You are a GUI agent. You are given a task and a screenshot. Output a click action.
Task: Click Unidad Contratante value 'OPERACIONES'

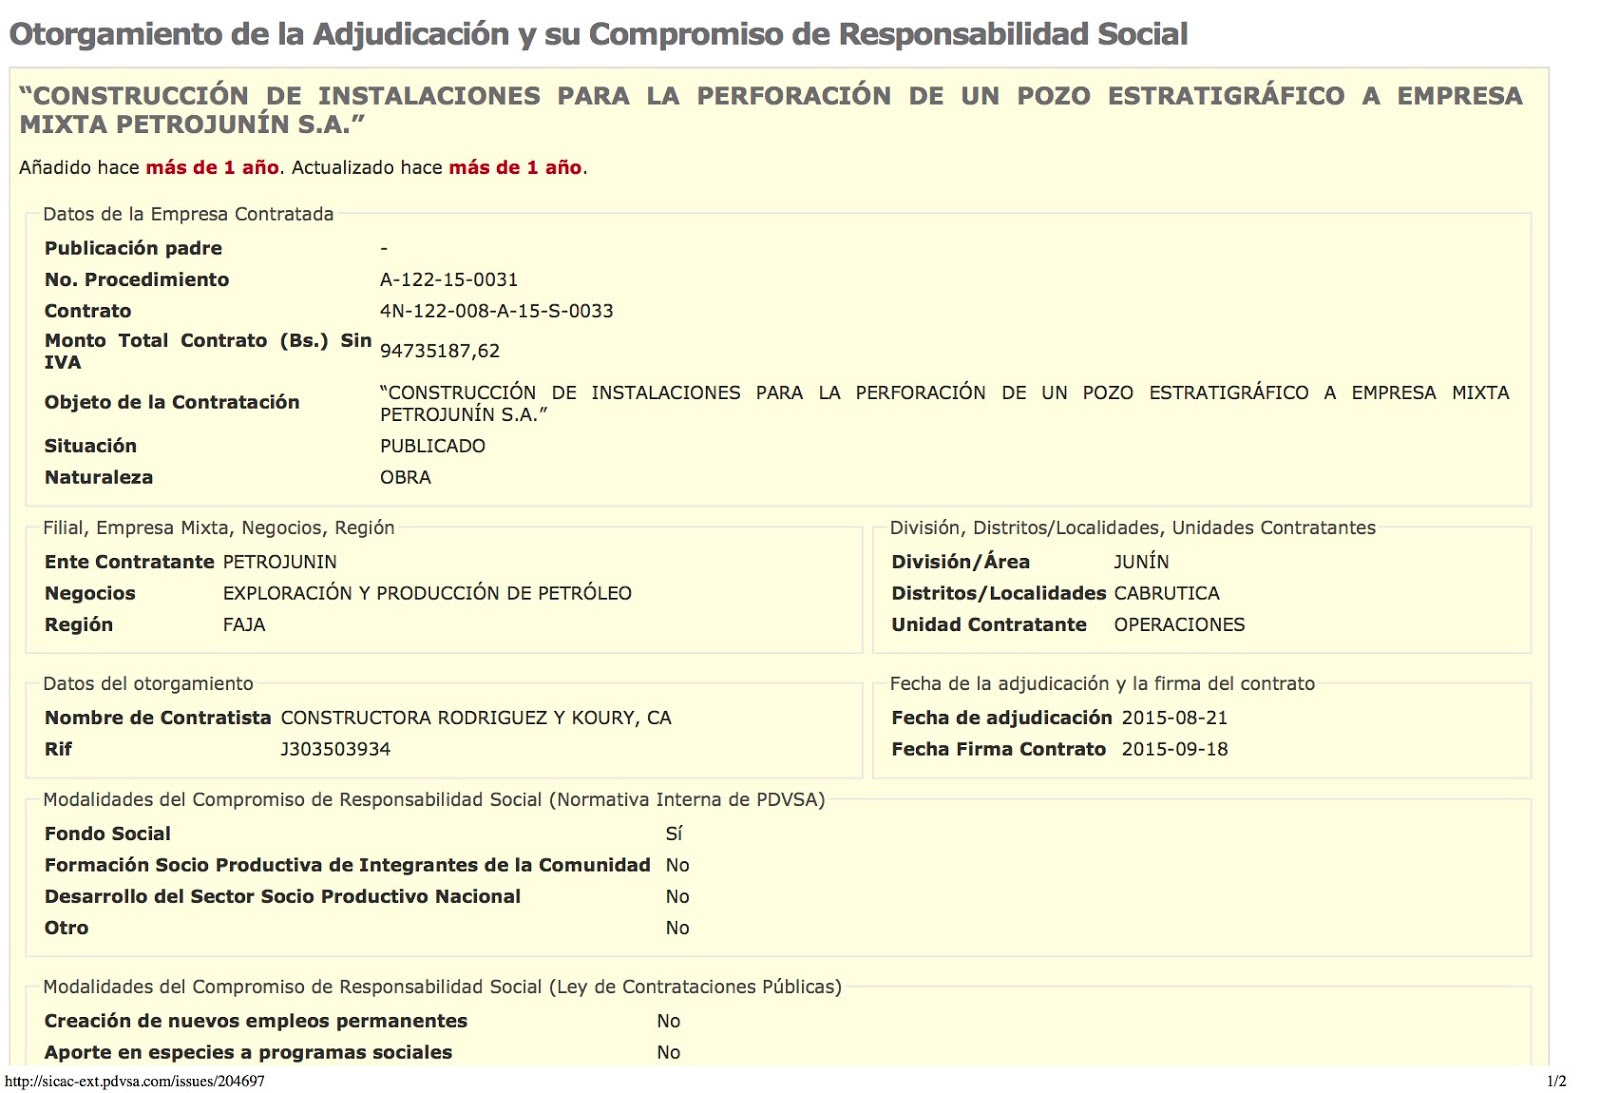click(1179, 625)
